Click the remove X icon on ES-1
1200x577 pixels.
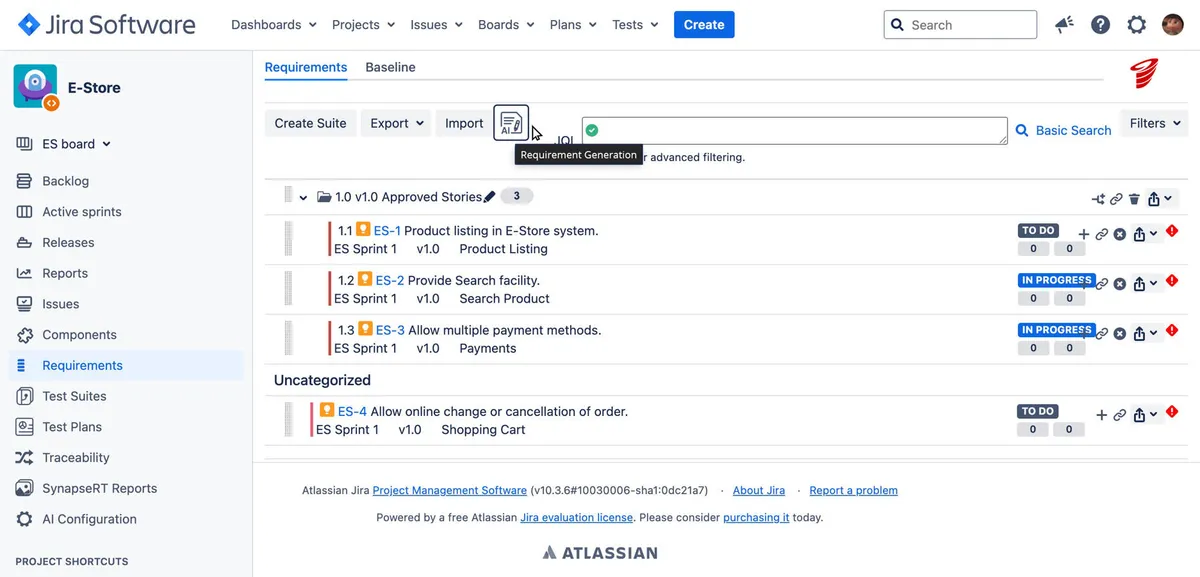tap(1120, 234)
